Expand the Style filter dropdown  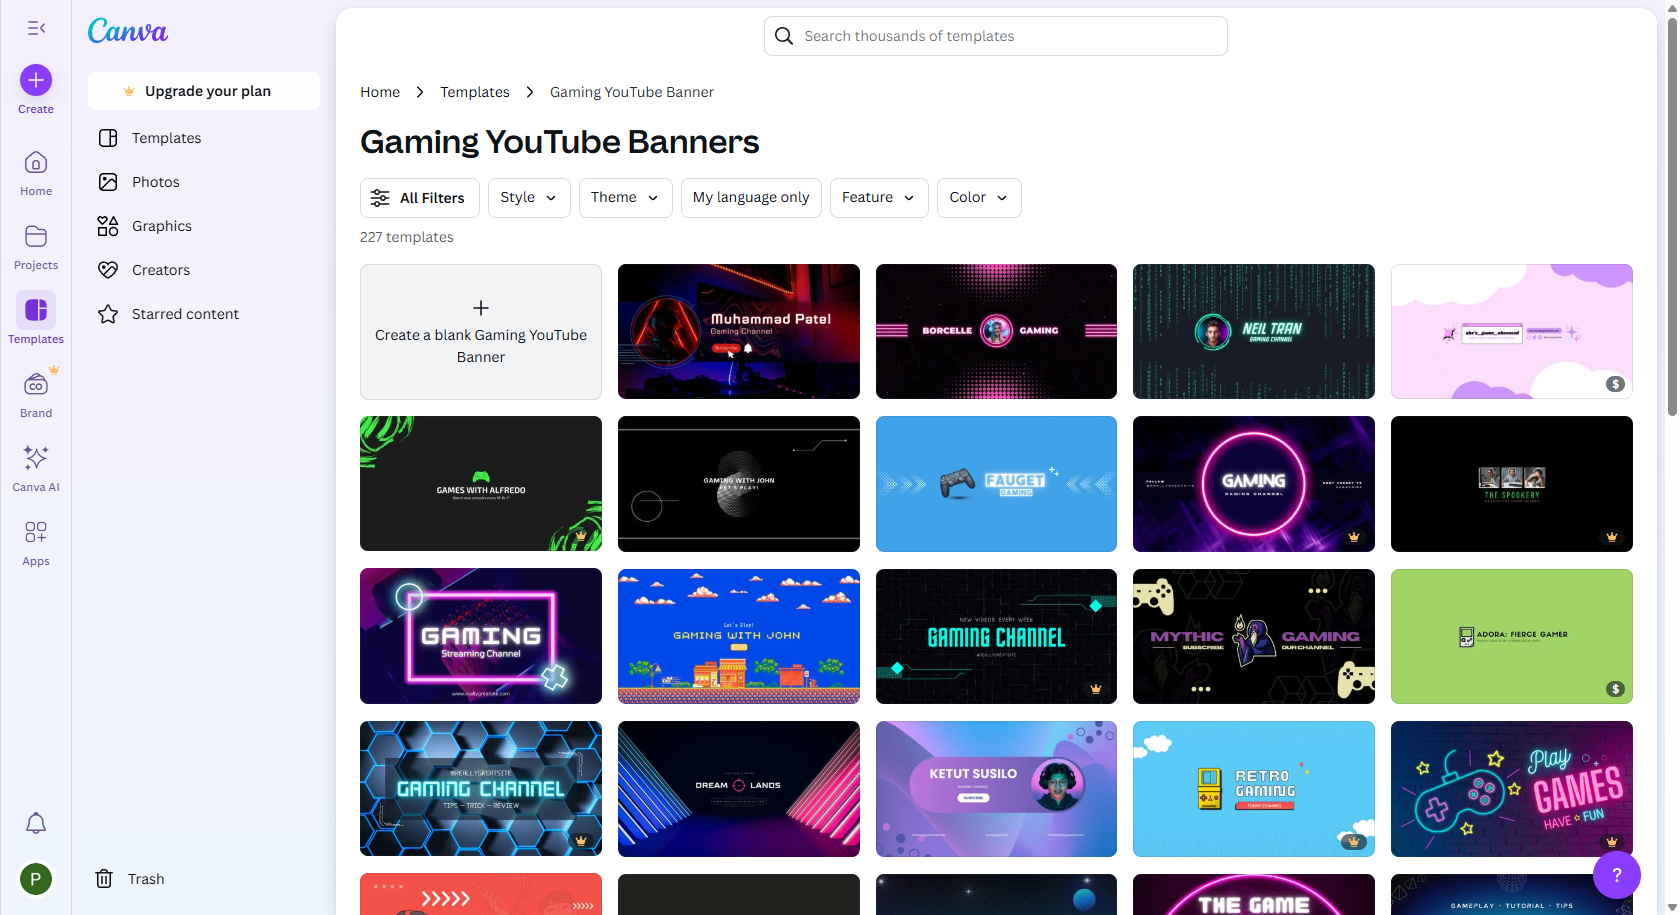pos(529,198)
